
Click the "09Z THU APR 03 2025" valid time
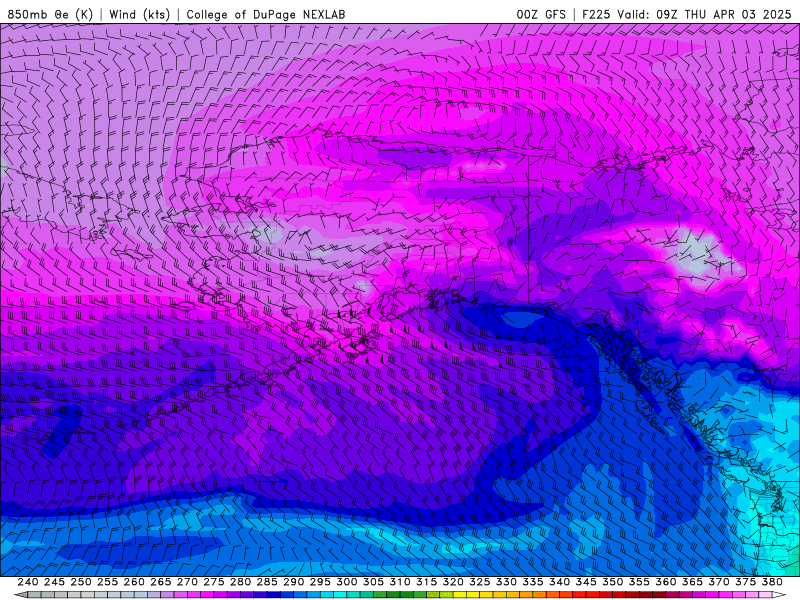point(723,14)
